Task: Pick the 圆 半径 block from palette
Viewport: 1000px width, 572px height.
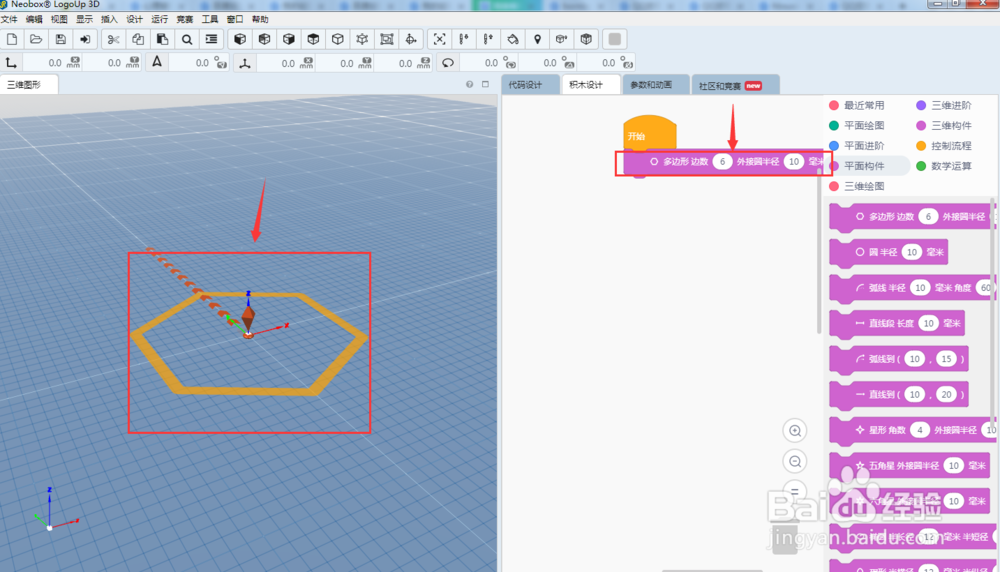Action: [888, 253]
